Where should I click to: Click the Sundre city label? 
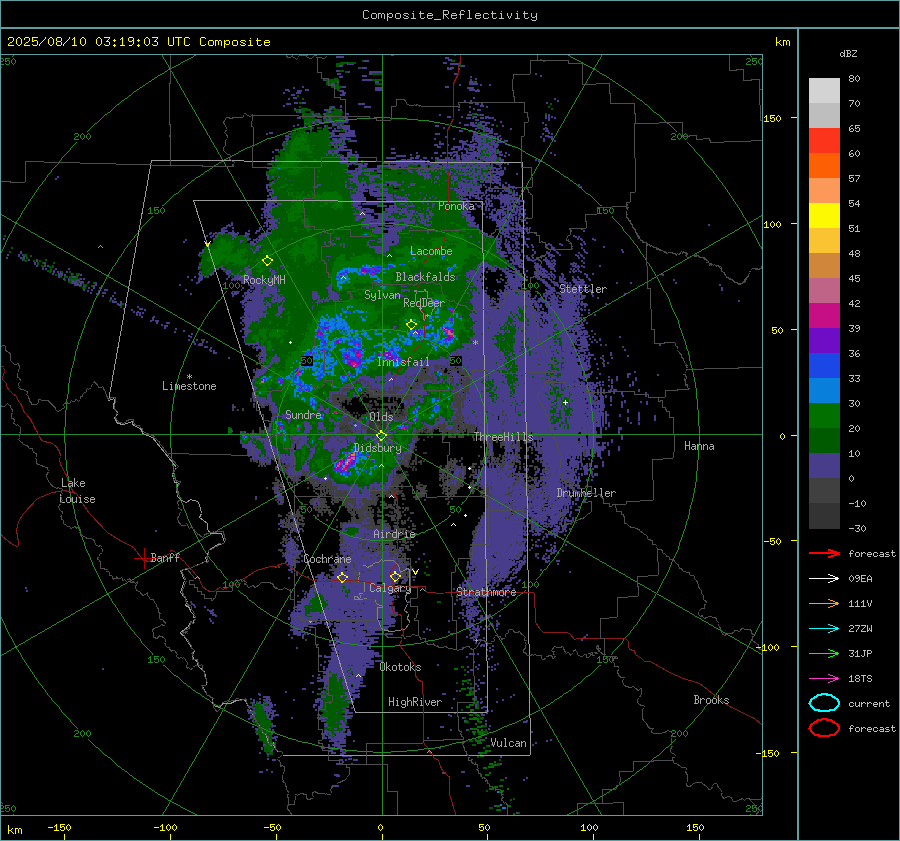click(304, 414)
